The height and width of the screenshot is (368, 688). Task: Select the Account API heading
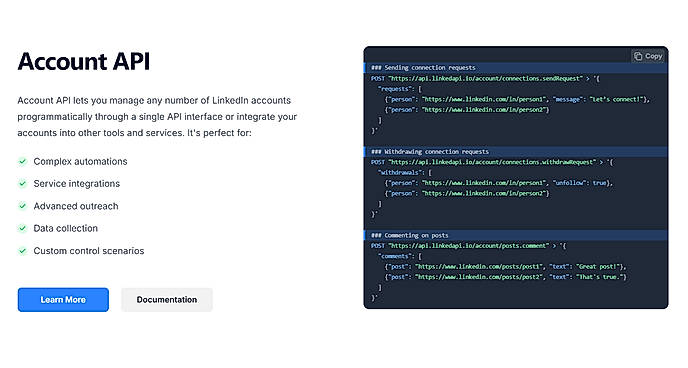pos(84,61)
